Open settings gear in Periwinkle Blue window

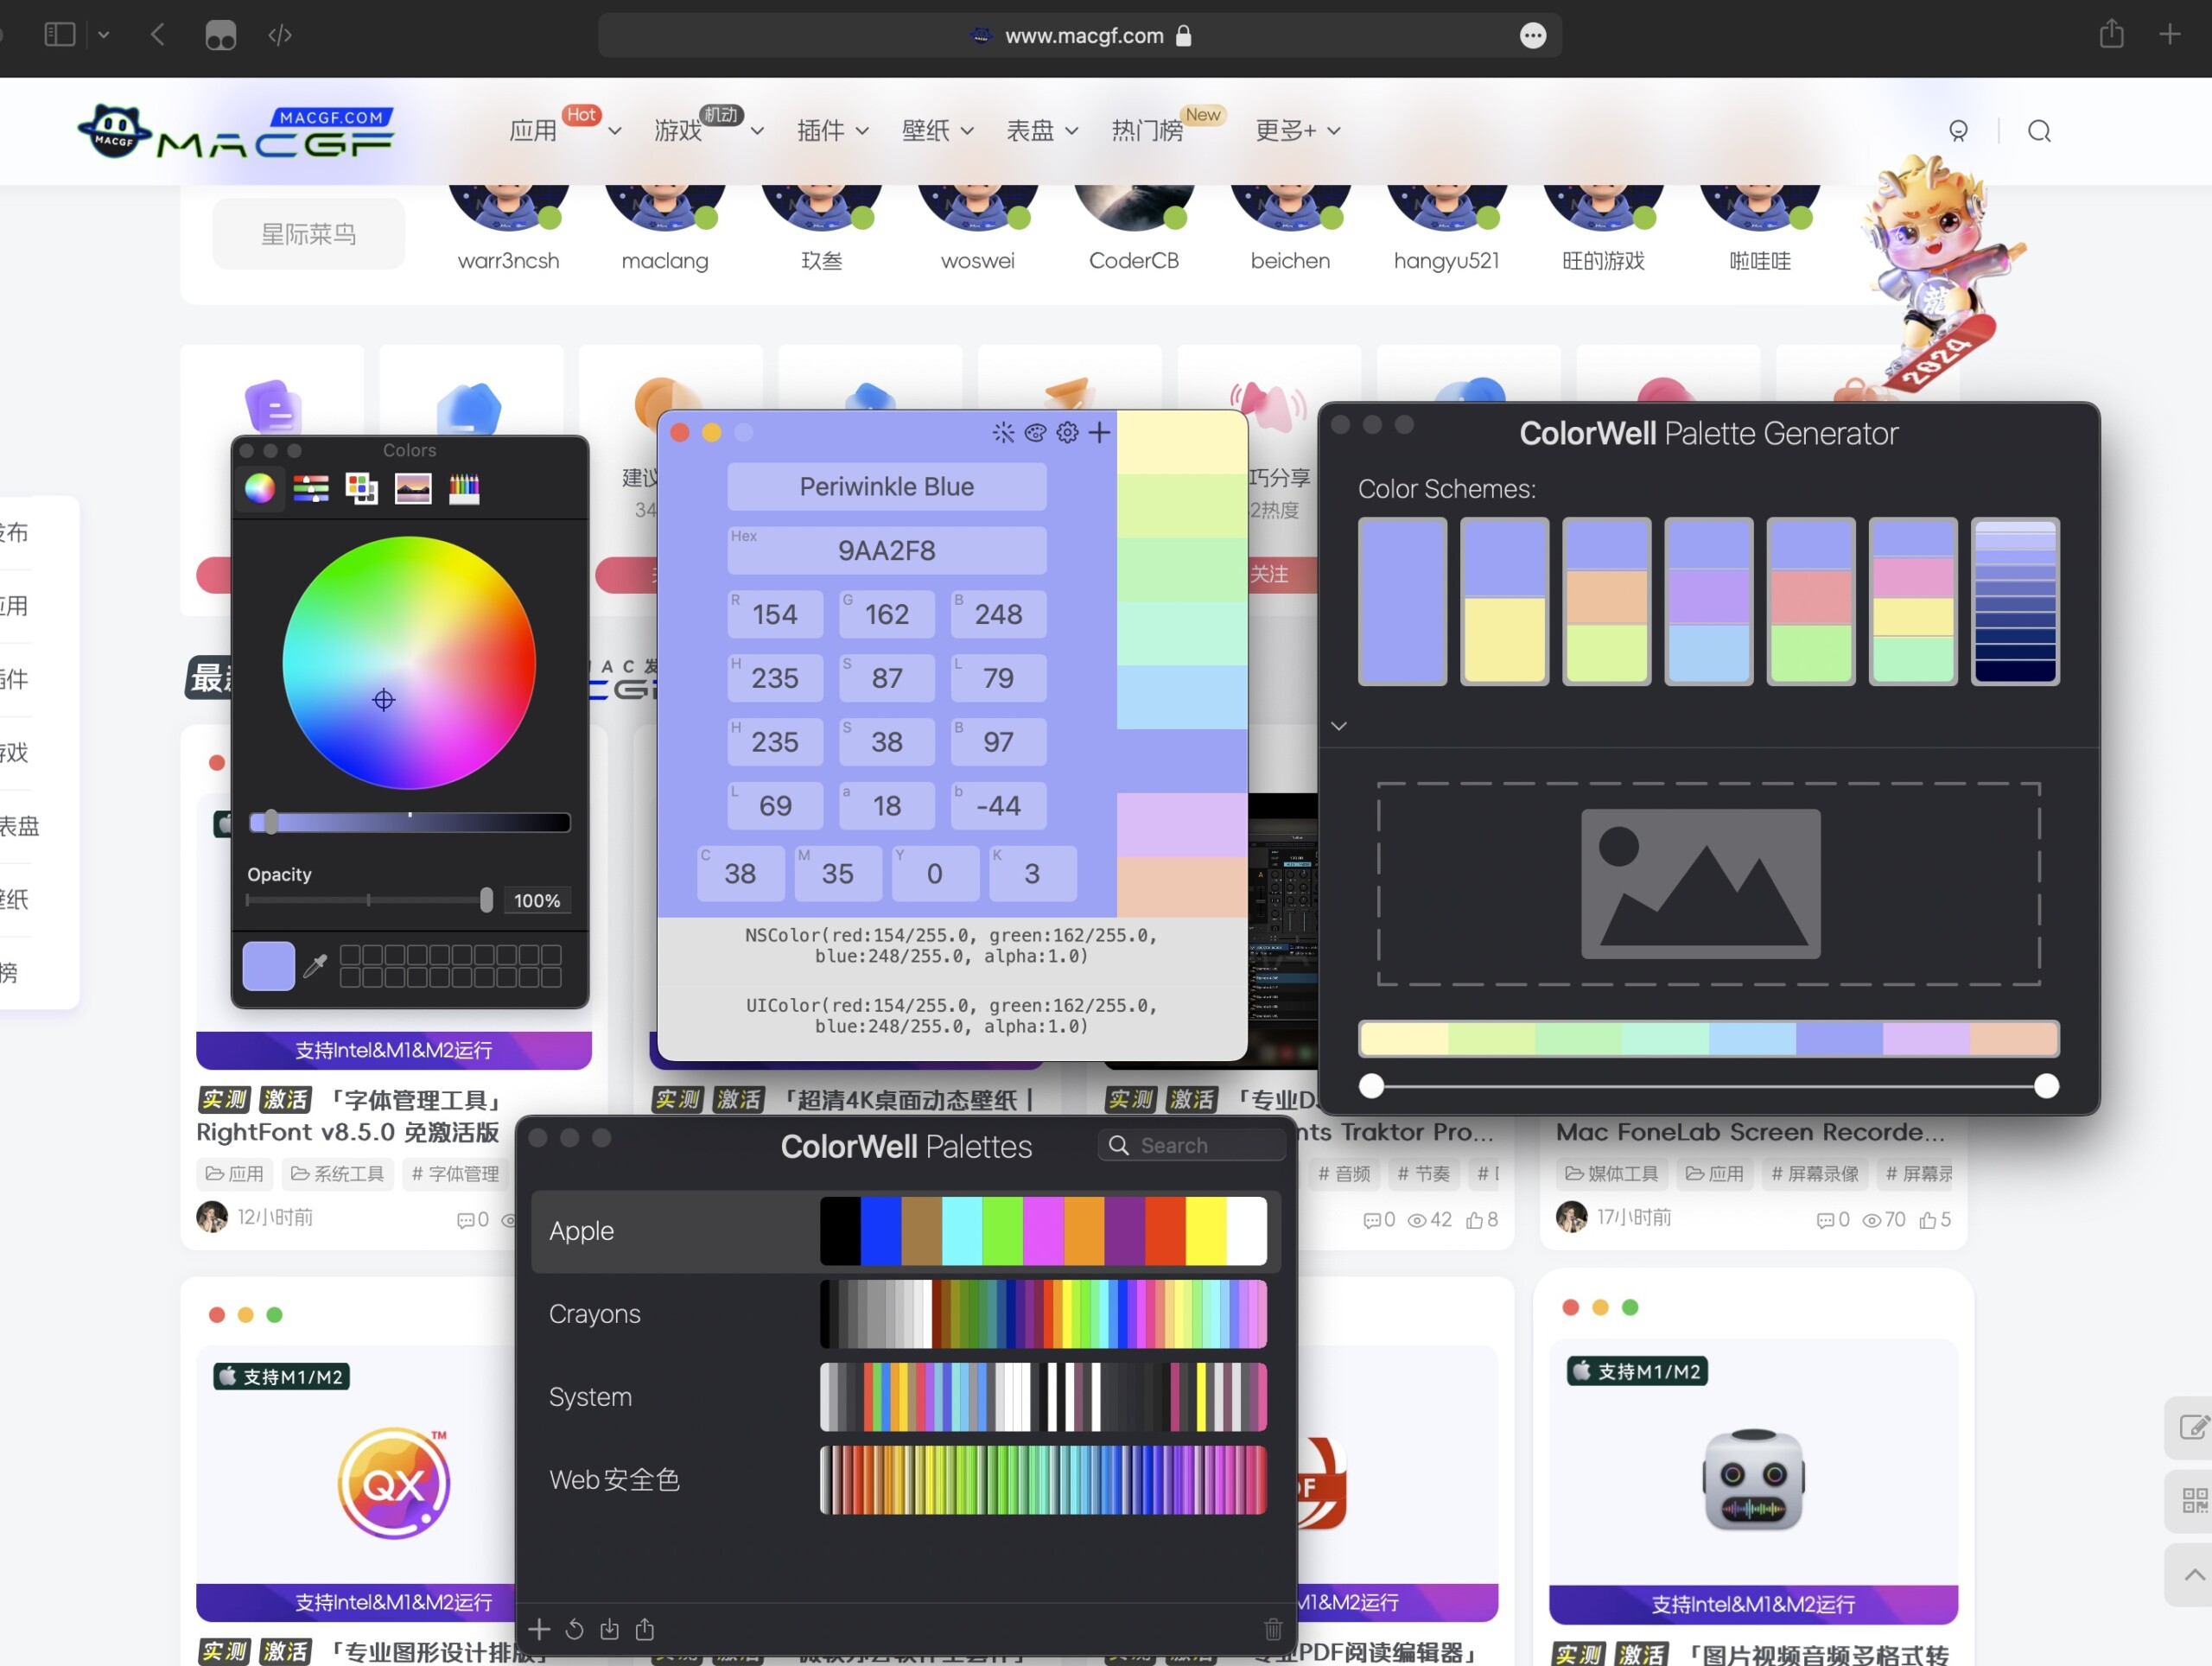pyautogui.click(x=1068, y=432)
